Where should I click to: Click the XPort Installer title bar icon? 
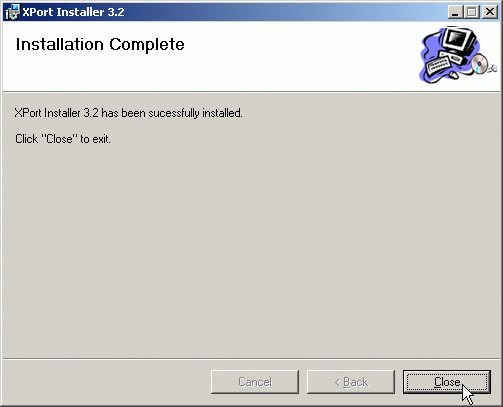pyautogui.click(x=12, y=12)
